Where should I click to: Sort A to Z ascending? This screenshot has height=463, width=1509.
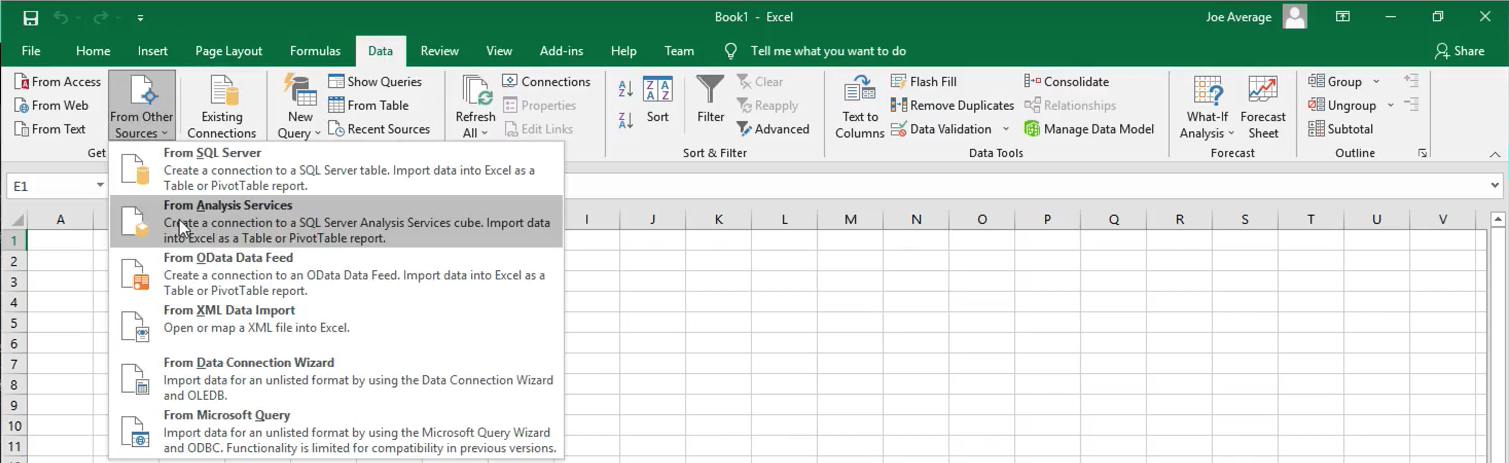626,88
